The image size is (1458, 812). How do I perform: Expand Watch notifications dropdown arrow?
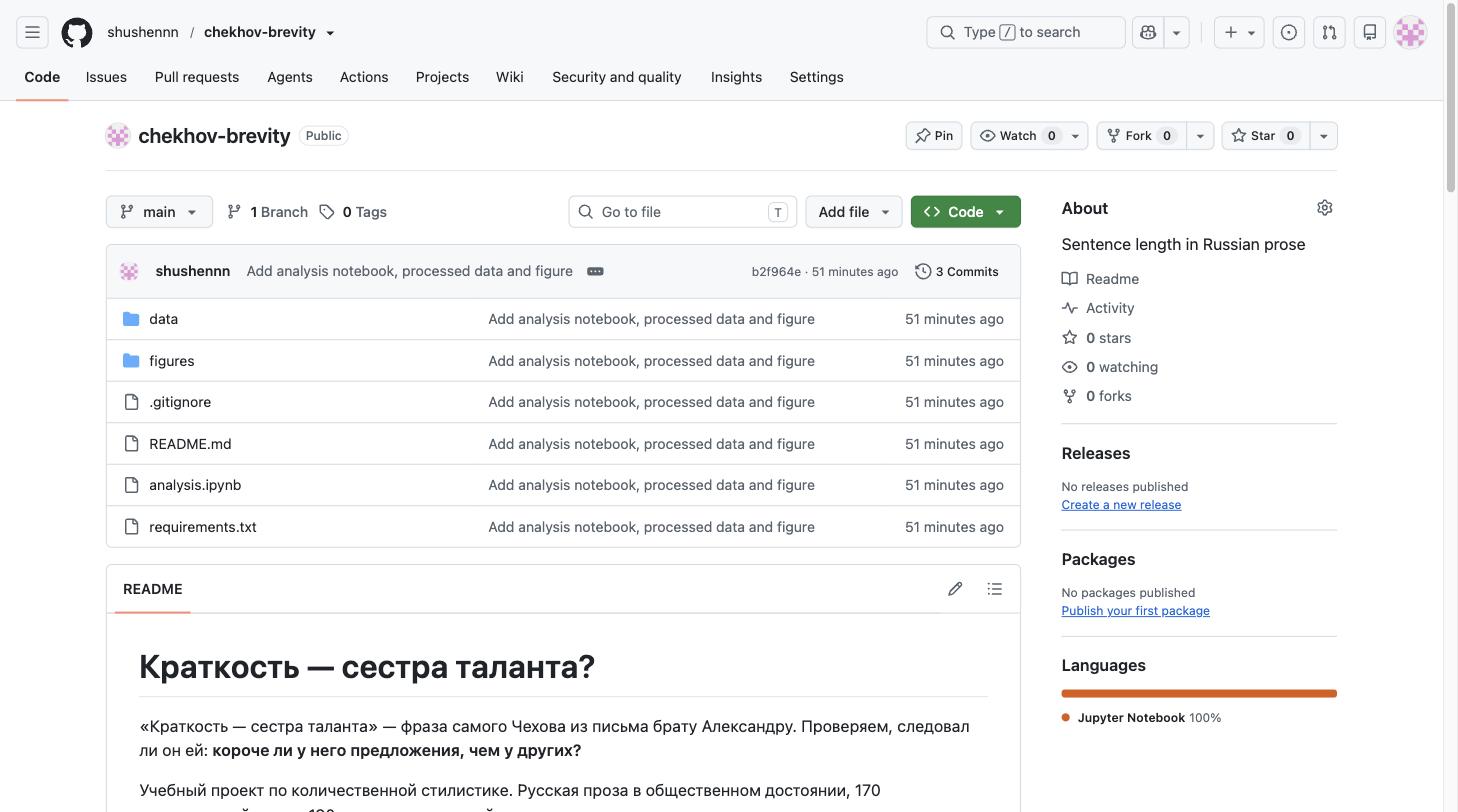(x=1076, y=136)
